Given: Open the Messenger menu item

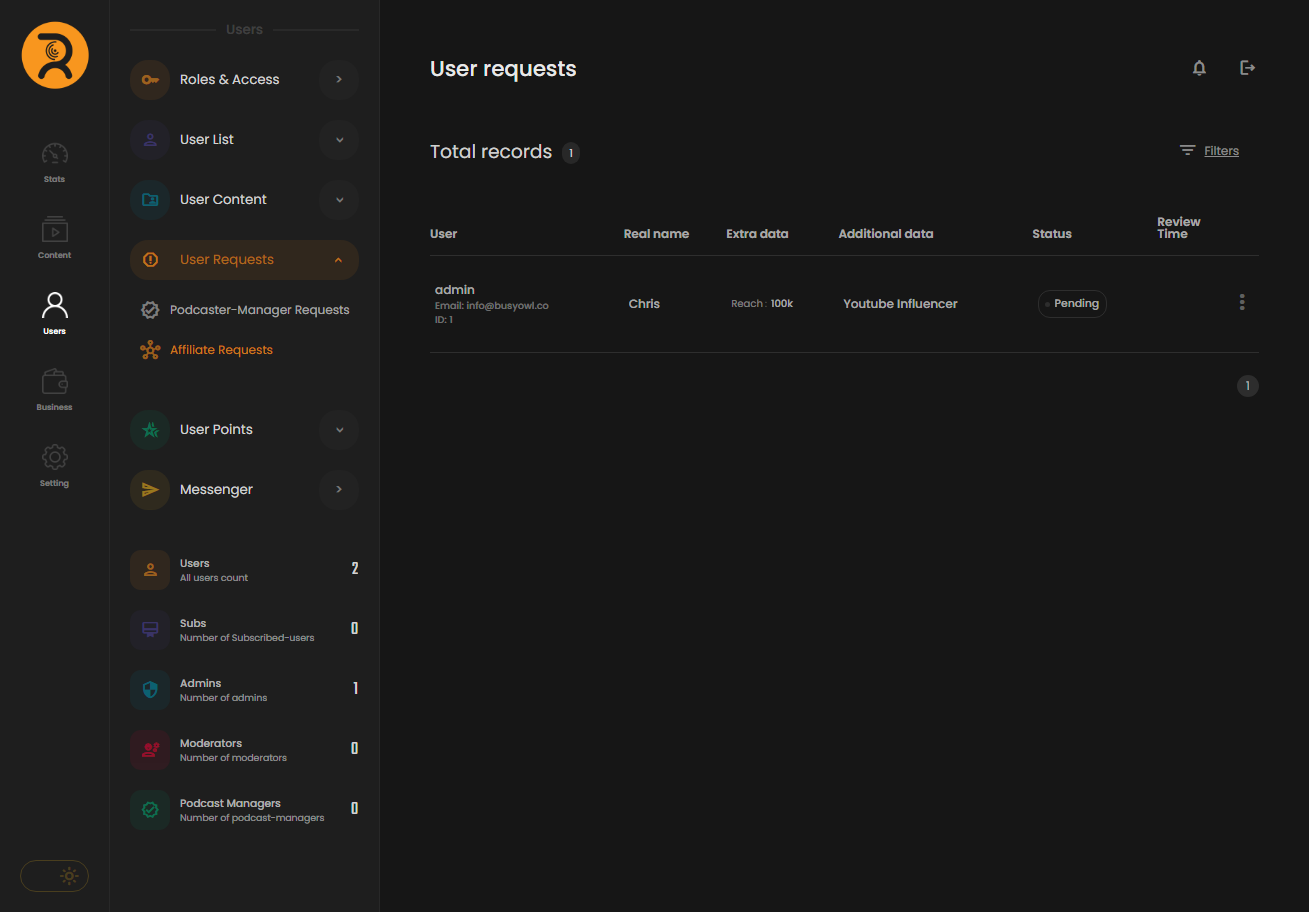Looking at the screenshot, I should [216, 490].
